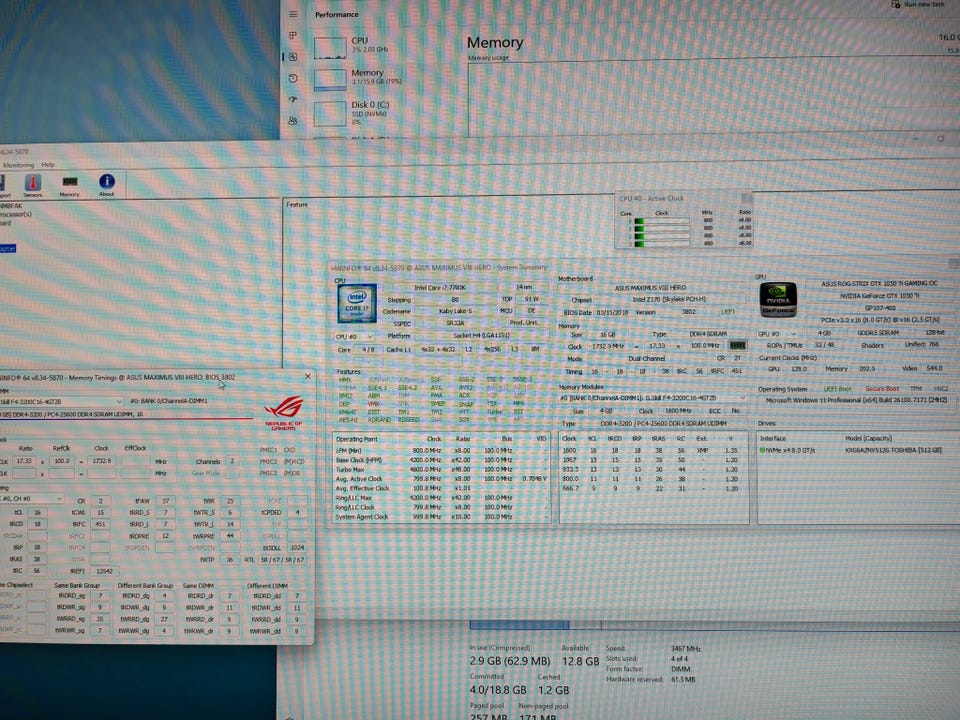Click the tWRPRE value 44
This screenshot has height=720, width=960.
point(230,536)
